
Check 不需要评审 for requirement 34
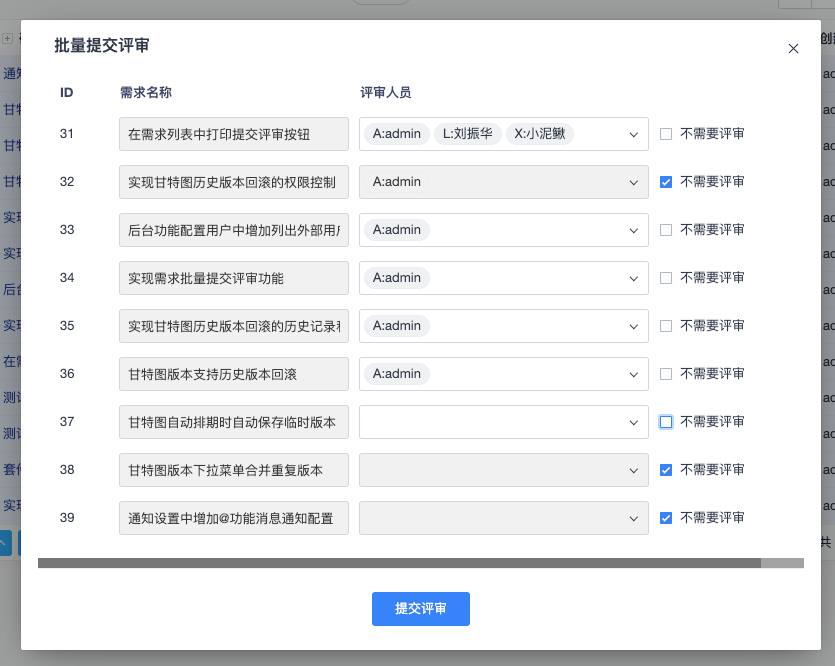point(666,278)
